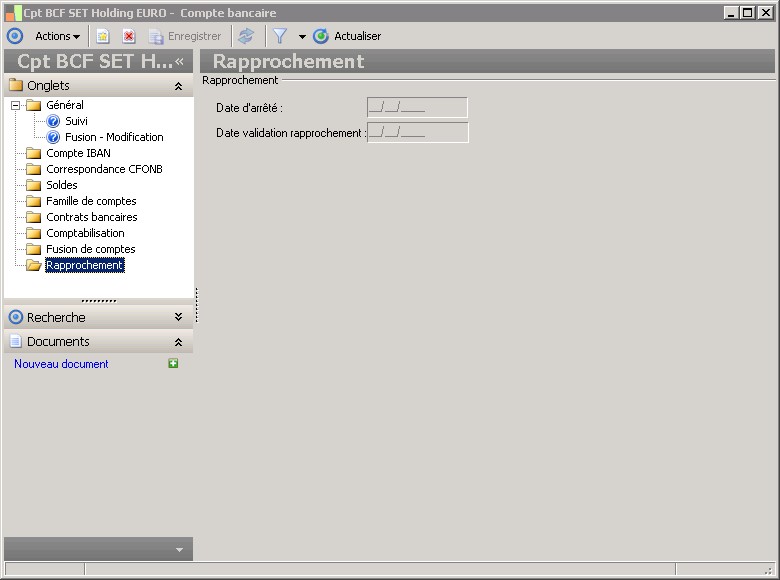Click the filter funnel icon
This screenshot has width=780, height=580.
280,36
